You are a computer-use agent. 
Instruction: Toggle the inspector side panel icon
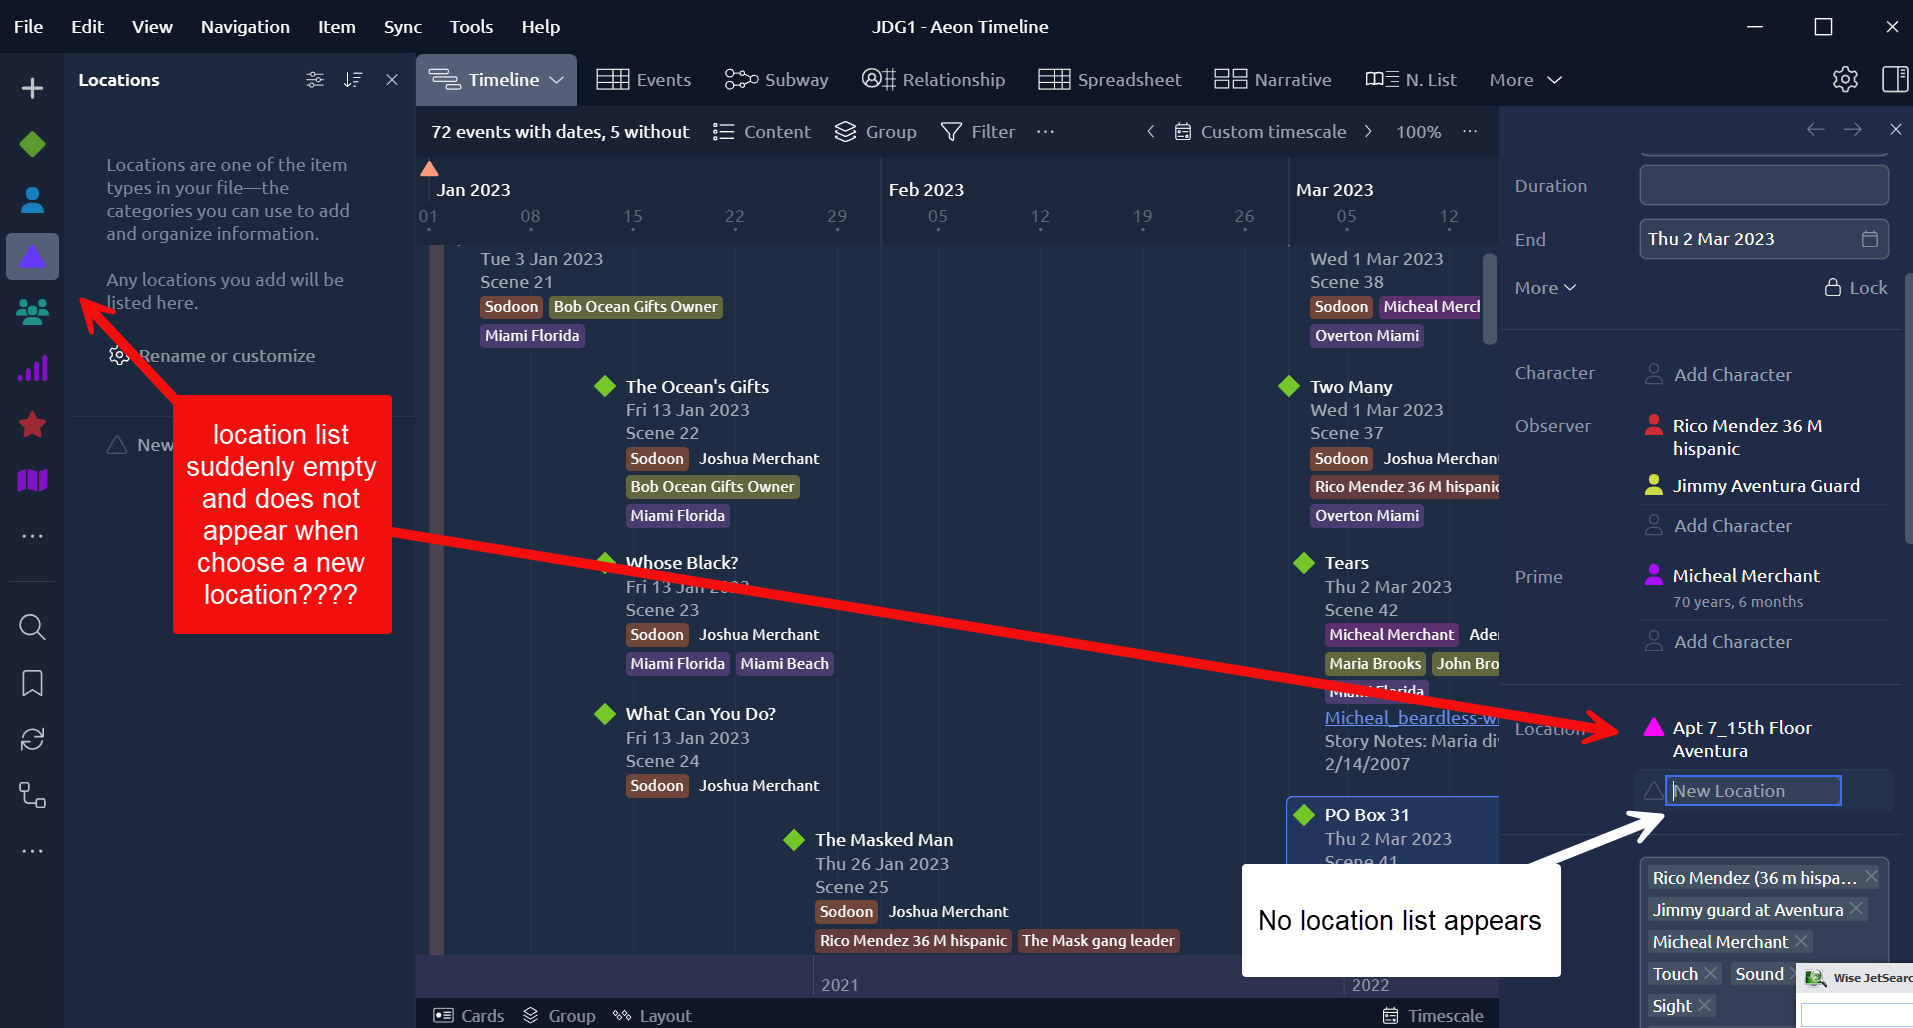pos(1894,80)
